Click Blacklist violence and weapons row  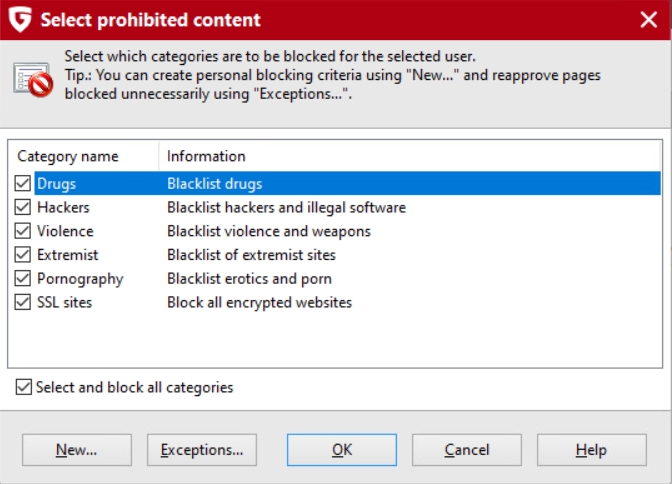pyautogui.click(x=269, y=231)
